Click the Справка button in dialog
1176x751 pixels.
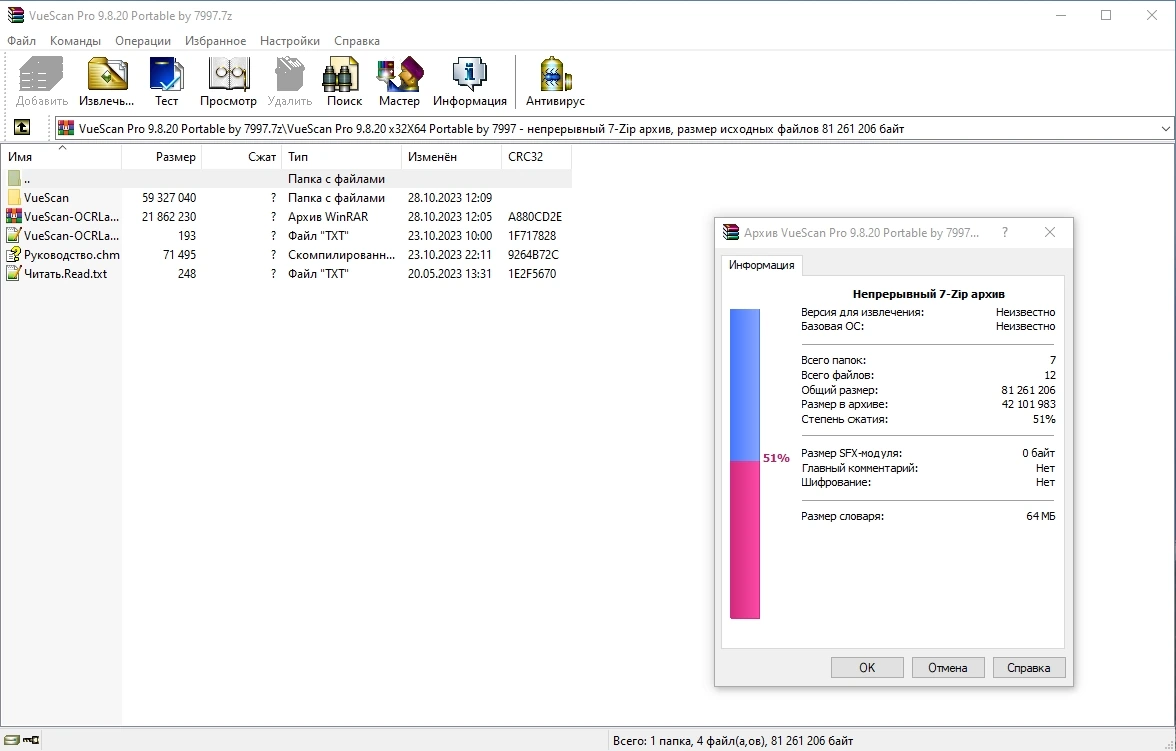click(x=1029, y=668)
